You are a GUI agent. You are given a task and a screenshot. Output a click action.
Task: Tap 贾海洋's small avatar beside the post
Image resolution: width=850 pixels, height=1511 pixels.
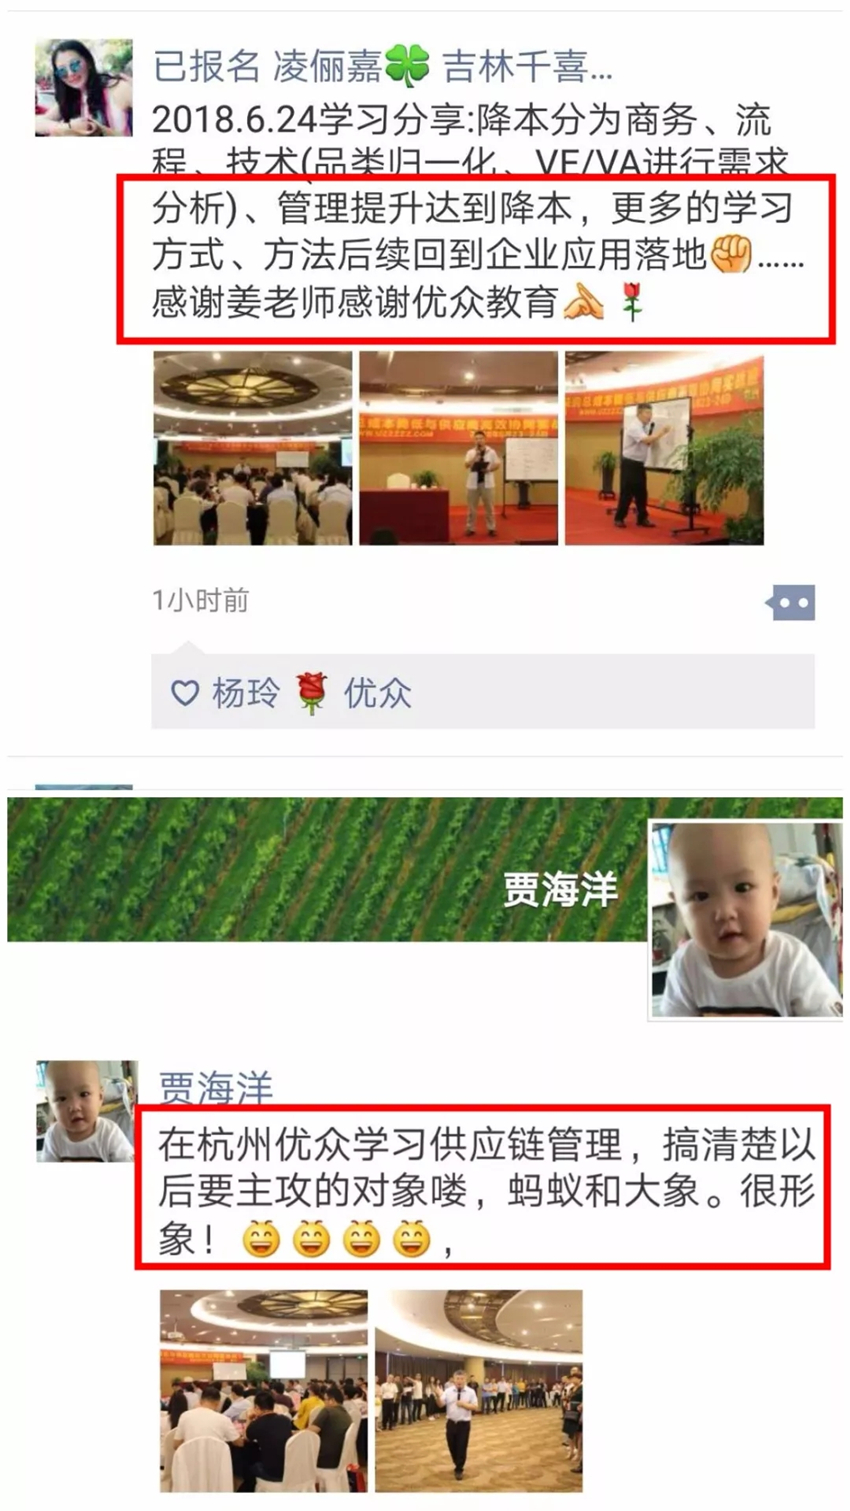[86, 1112]
